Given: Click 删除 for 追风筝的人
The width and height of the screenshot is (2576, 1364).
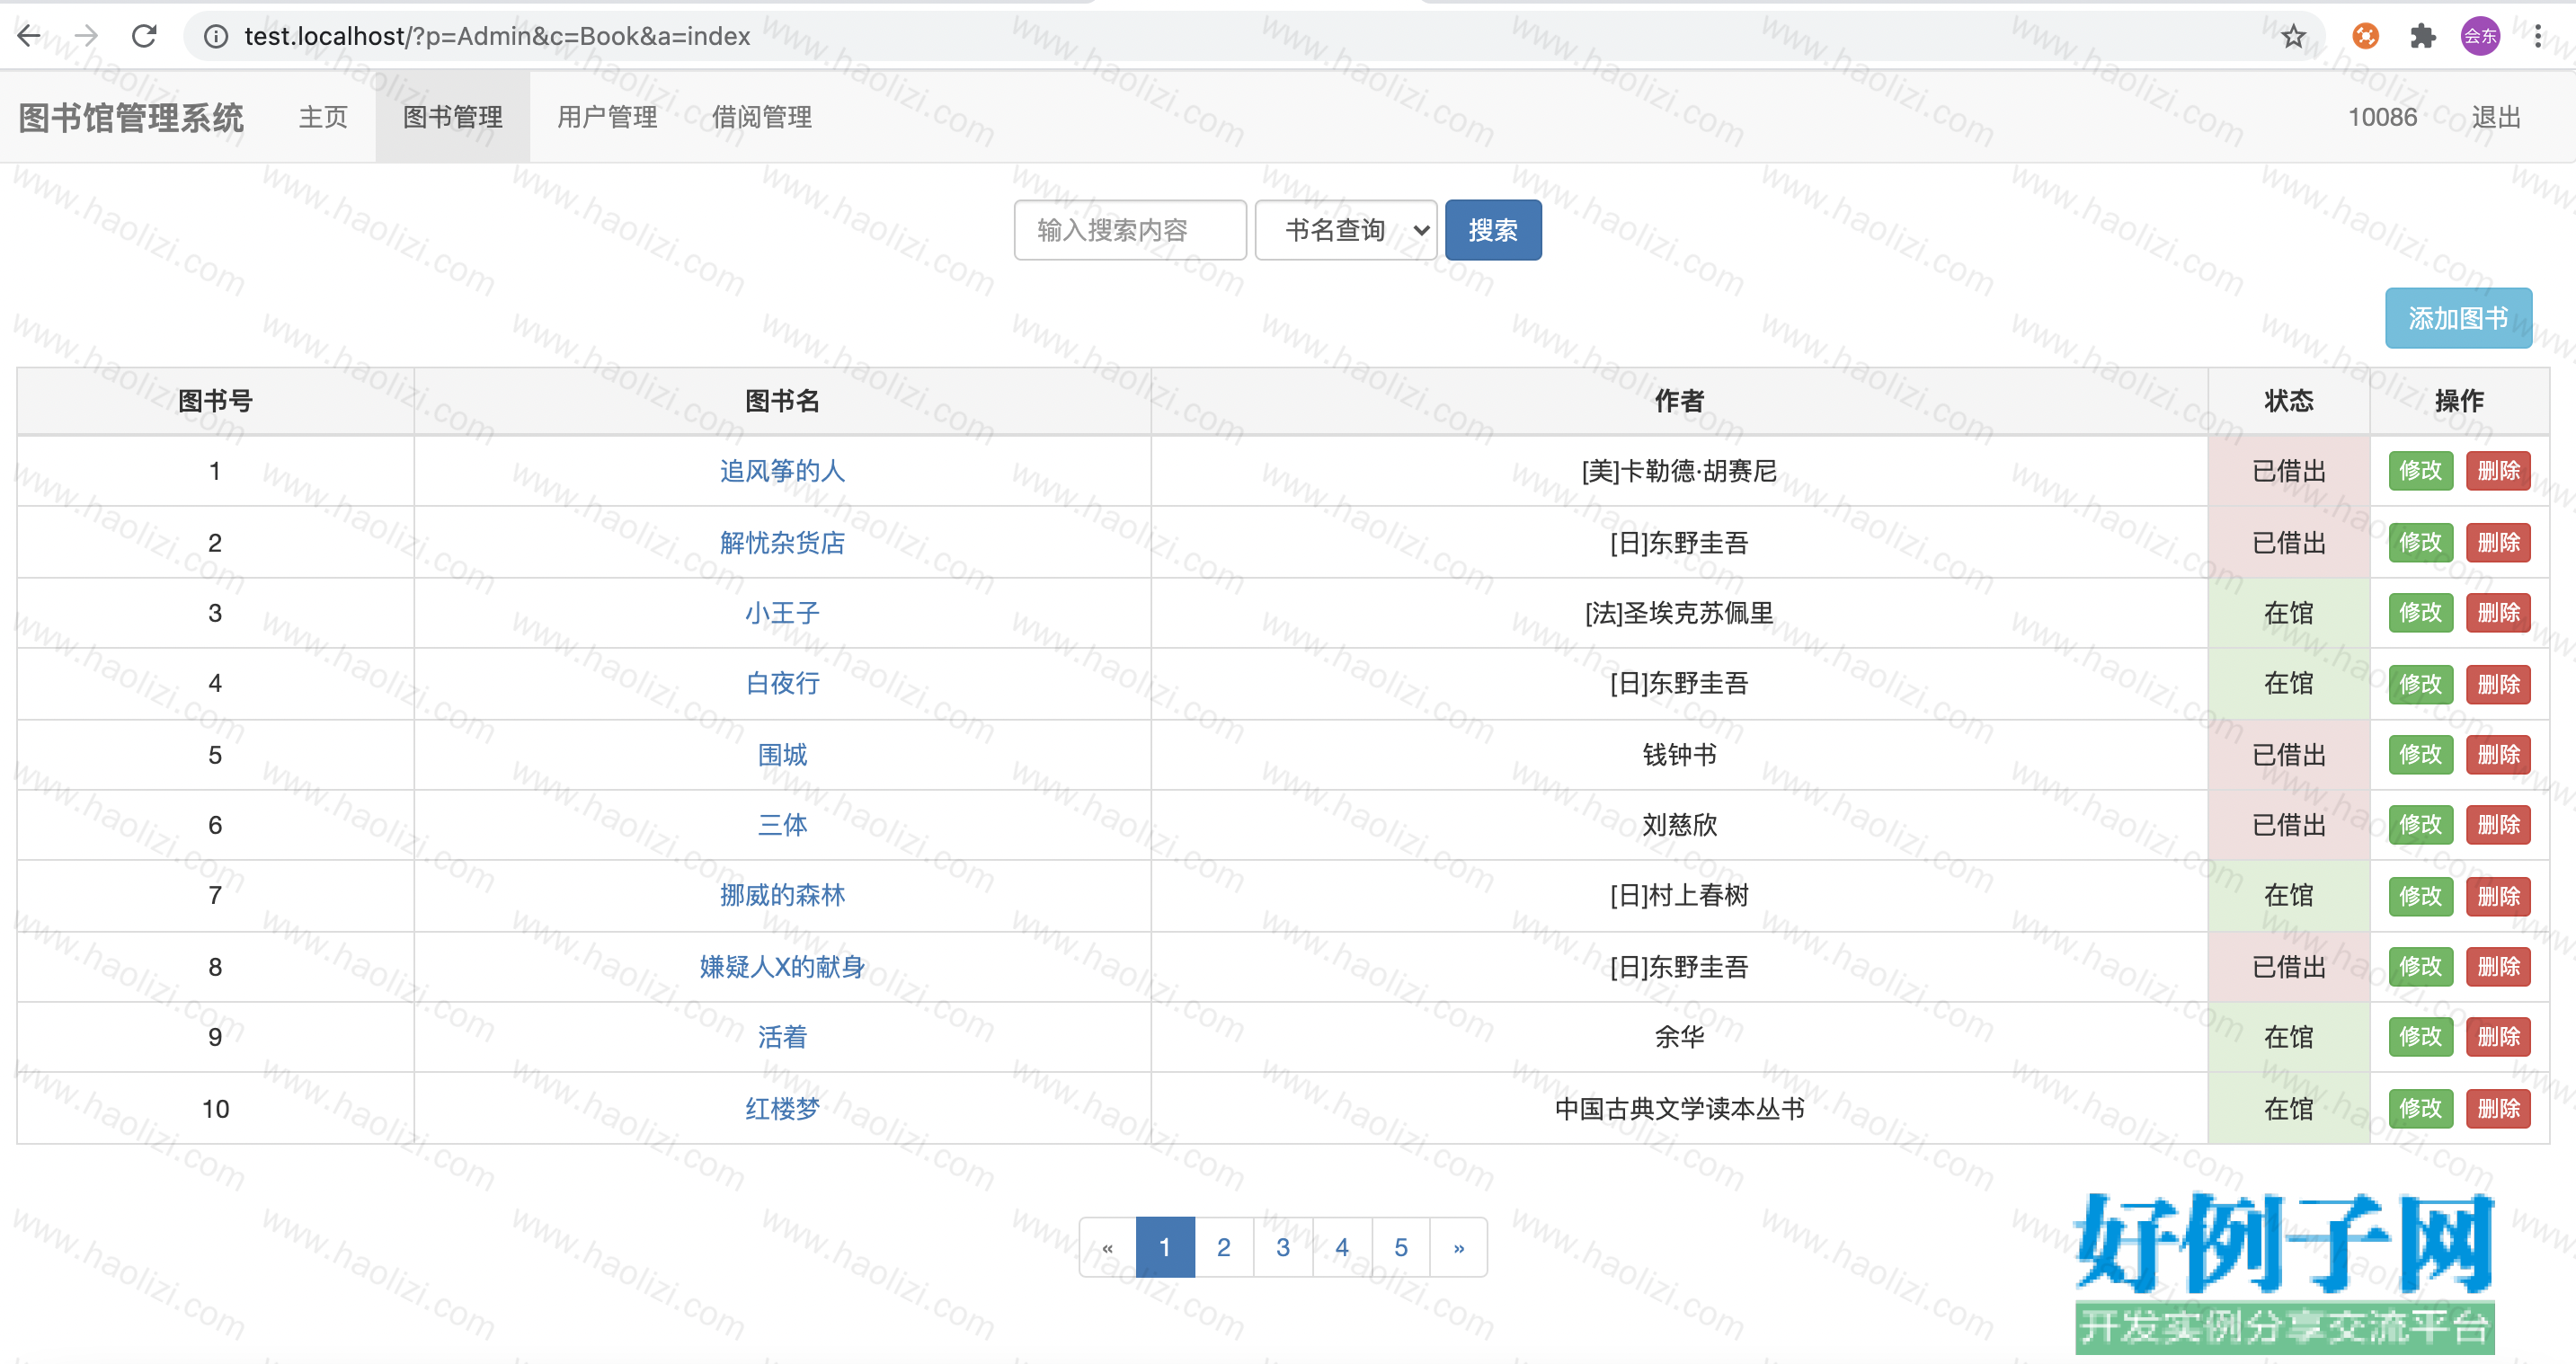Looking at the screenshot, I should click(x=2498, y=471).
